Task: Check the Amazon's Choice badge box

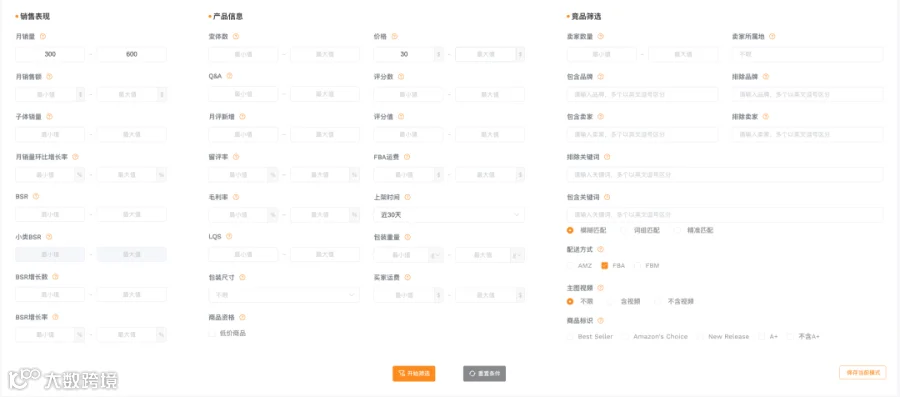Action: [626, 337]
